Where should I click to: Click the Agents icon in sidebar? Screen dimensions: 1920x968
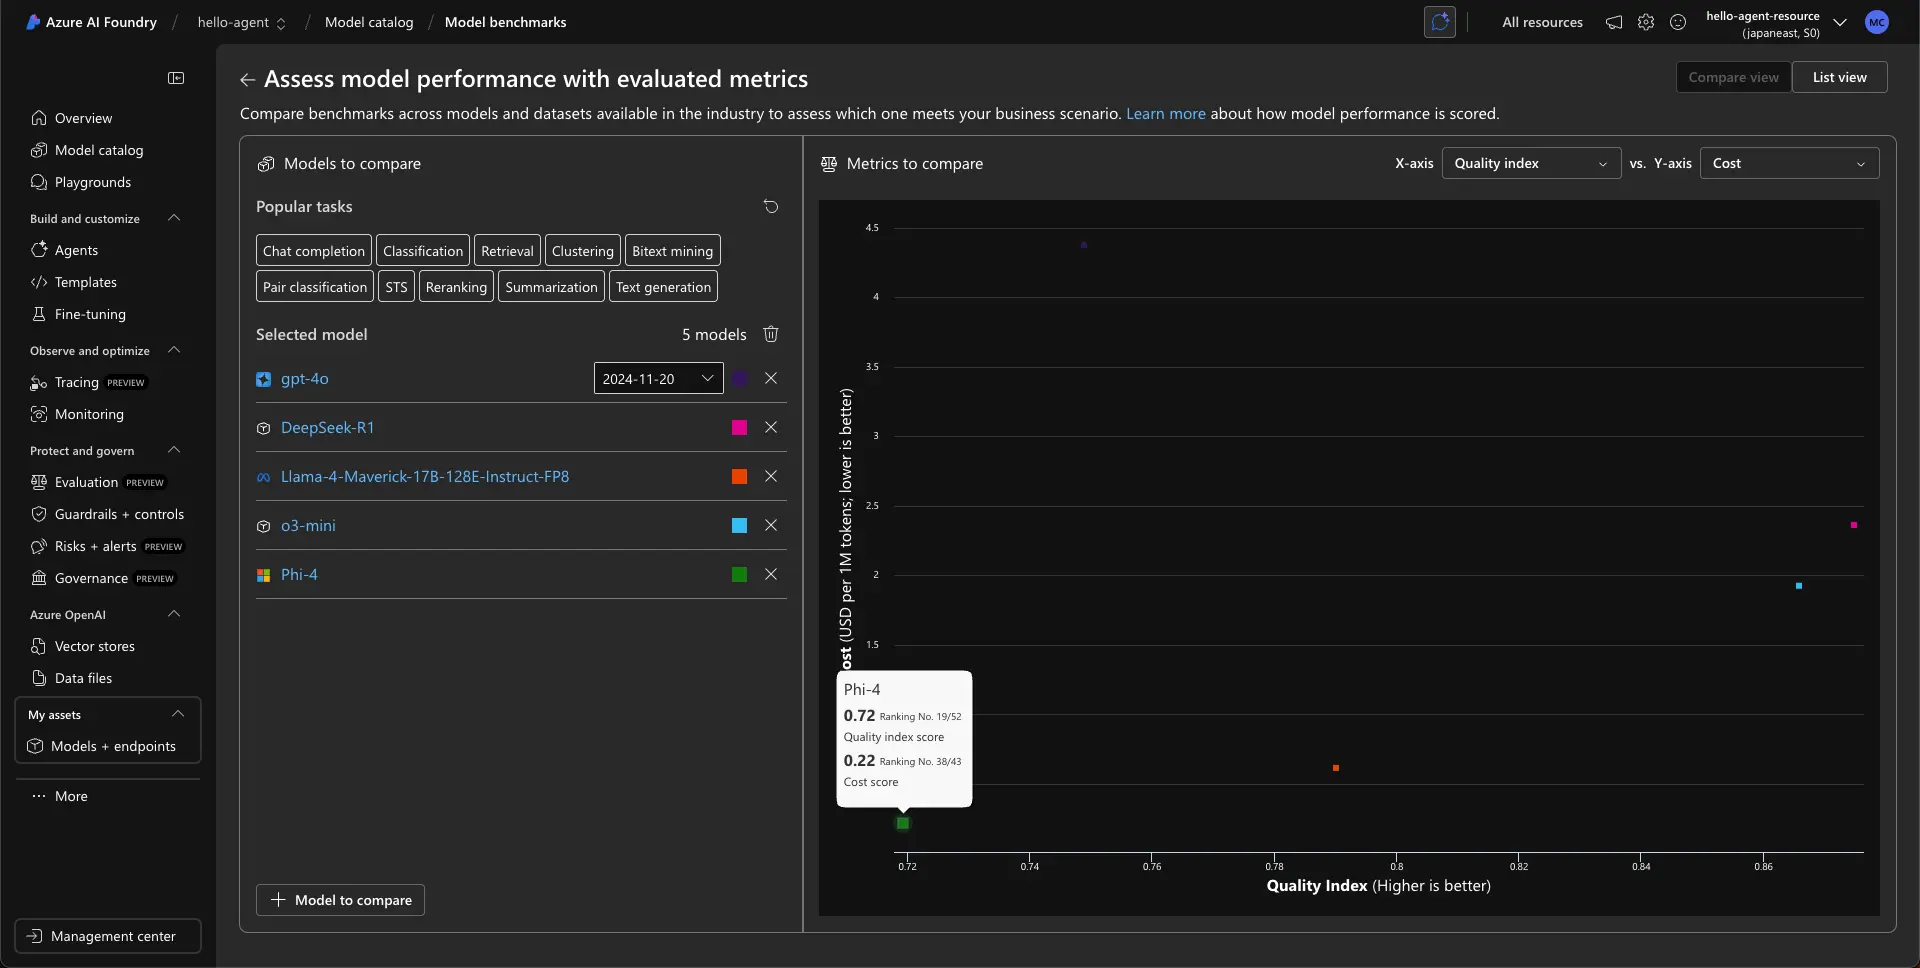[39, 250]
